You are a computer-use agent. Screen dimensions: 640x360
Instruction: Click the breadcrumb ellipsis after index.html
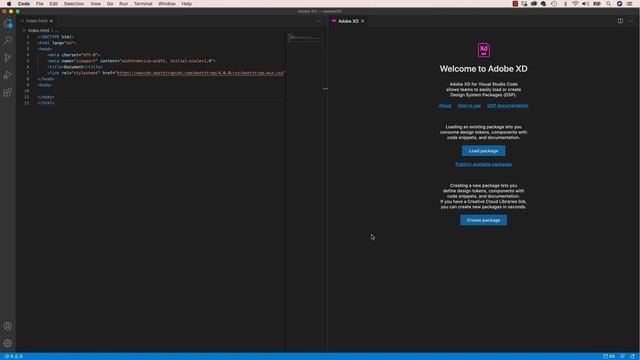[x=56, y=31]
